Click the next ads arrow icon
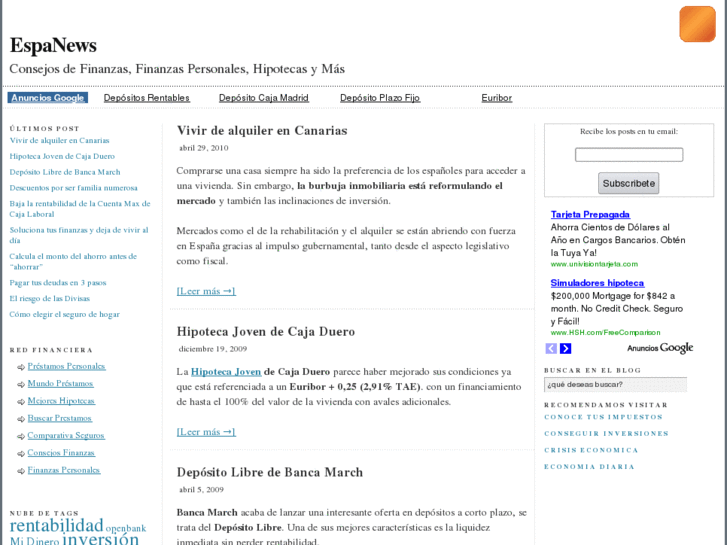The image size is (727, 545). pos(565,348)
